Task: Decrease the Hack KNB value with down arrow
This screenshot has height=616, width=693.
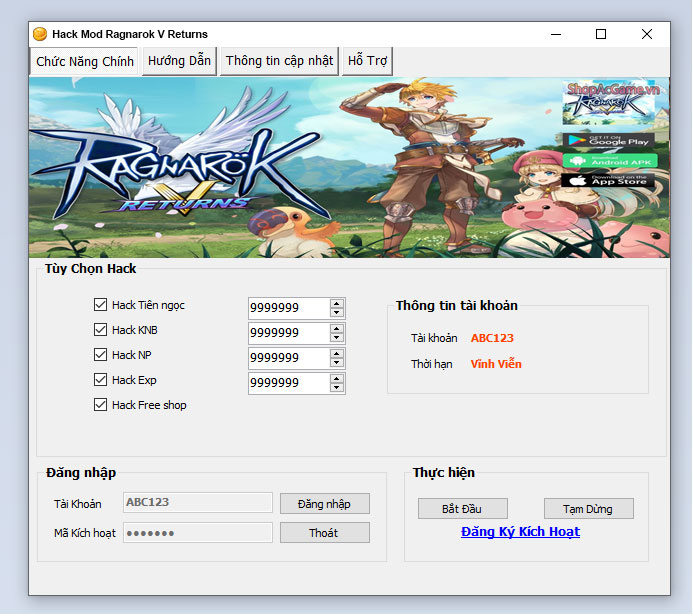Action: 337,338
